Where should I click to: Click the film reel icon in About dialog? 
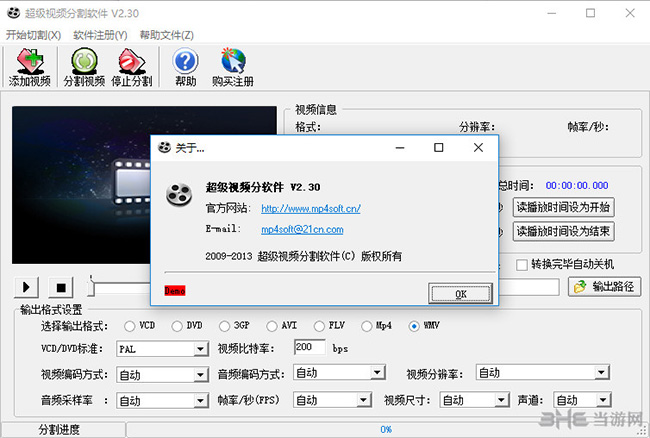pos(179,194)
